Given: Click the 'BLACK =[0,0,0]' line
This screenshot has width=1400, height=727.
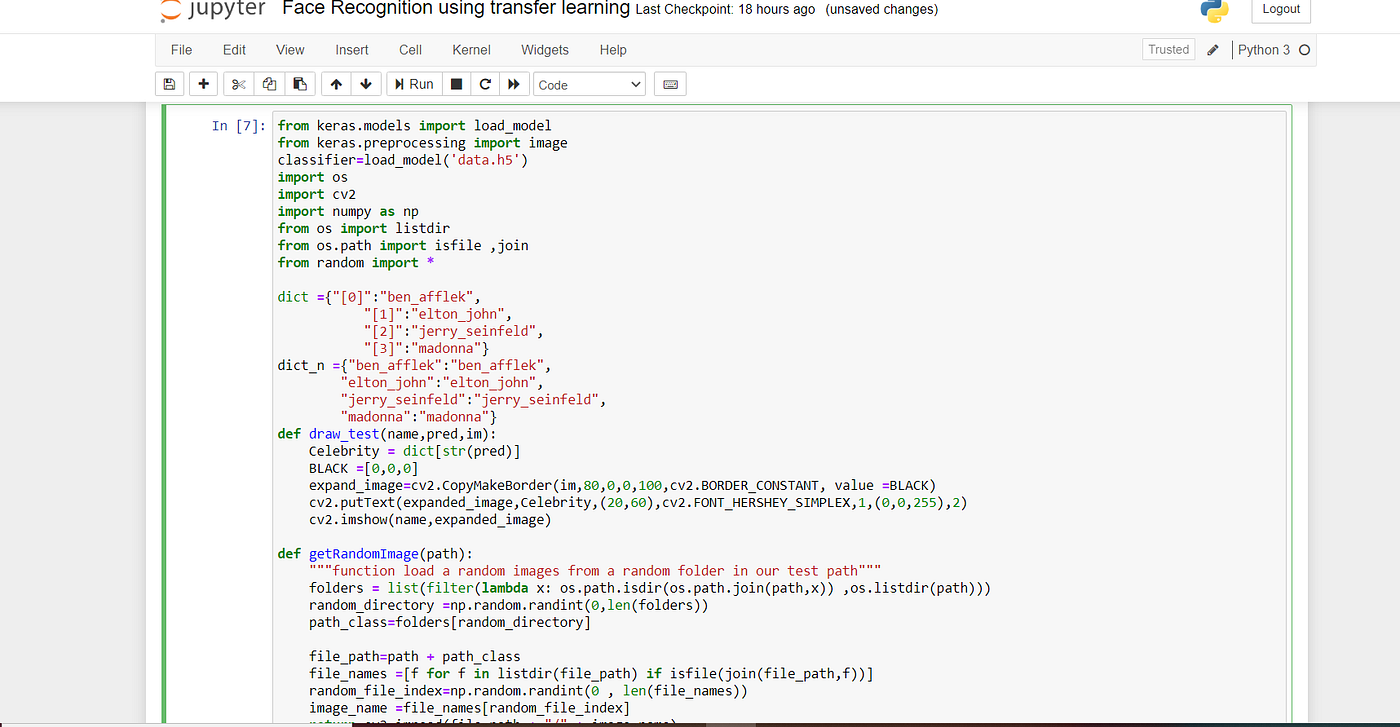Looking at the screenshot, I should (364, 468).
